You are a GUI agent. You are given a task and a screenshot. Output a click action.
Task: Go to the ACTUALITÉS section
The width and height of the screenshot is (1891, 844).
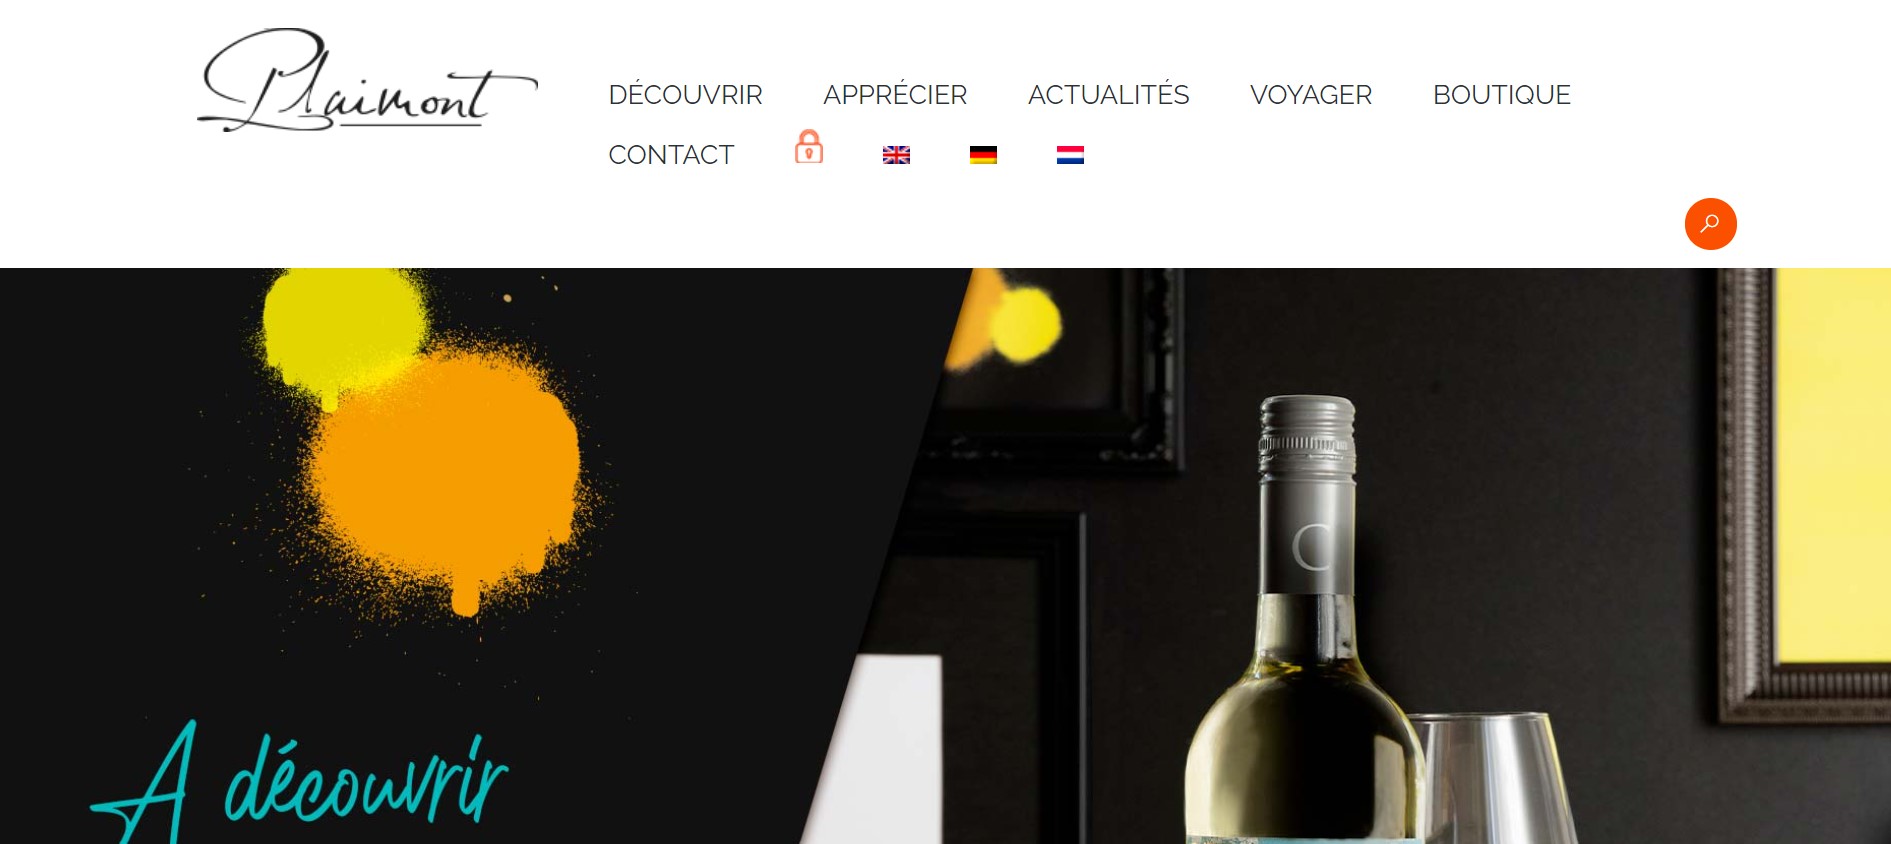[1108, 95]
